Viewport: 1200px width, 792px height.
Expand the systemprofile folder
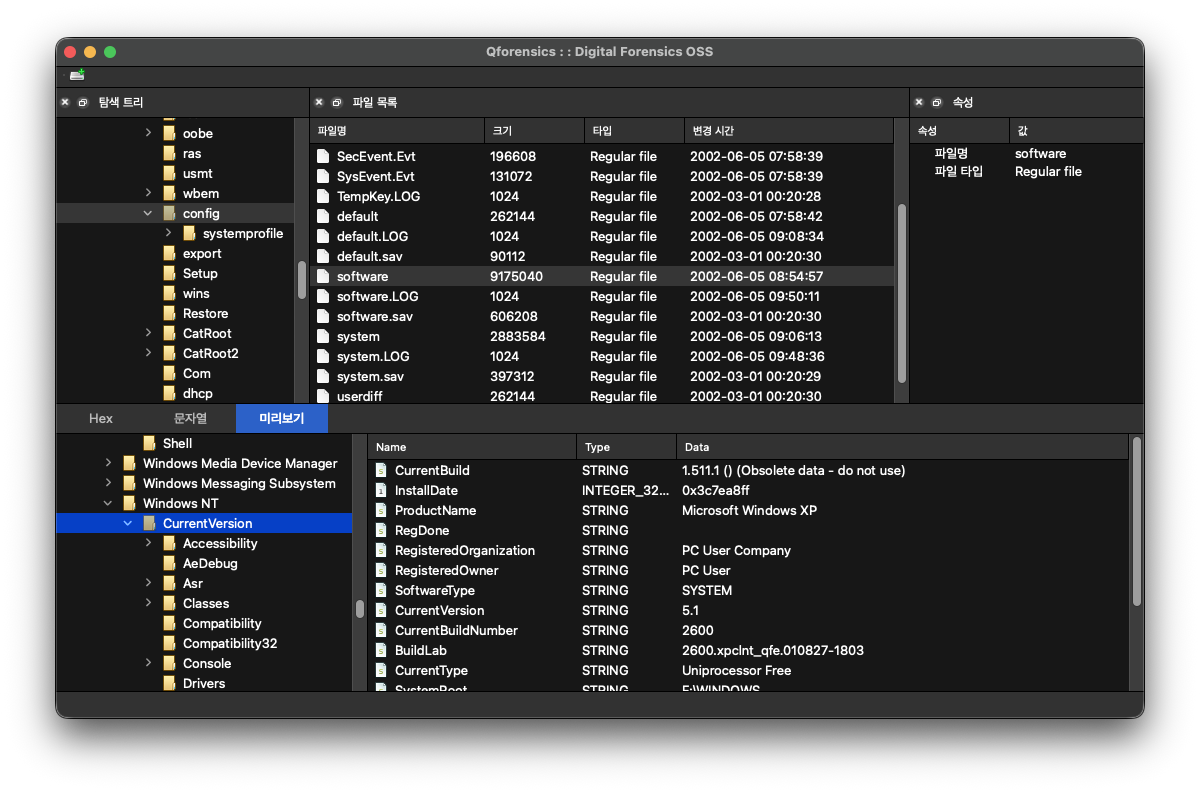(168, 233)
